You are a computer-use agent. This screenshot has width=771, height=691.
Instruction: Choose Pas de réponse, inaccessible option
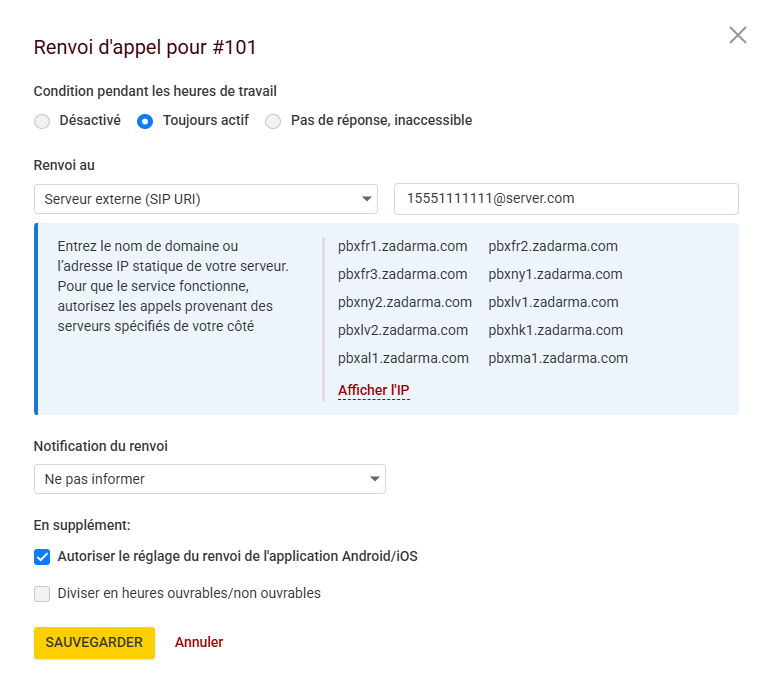[x=273, y=121]
